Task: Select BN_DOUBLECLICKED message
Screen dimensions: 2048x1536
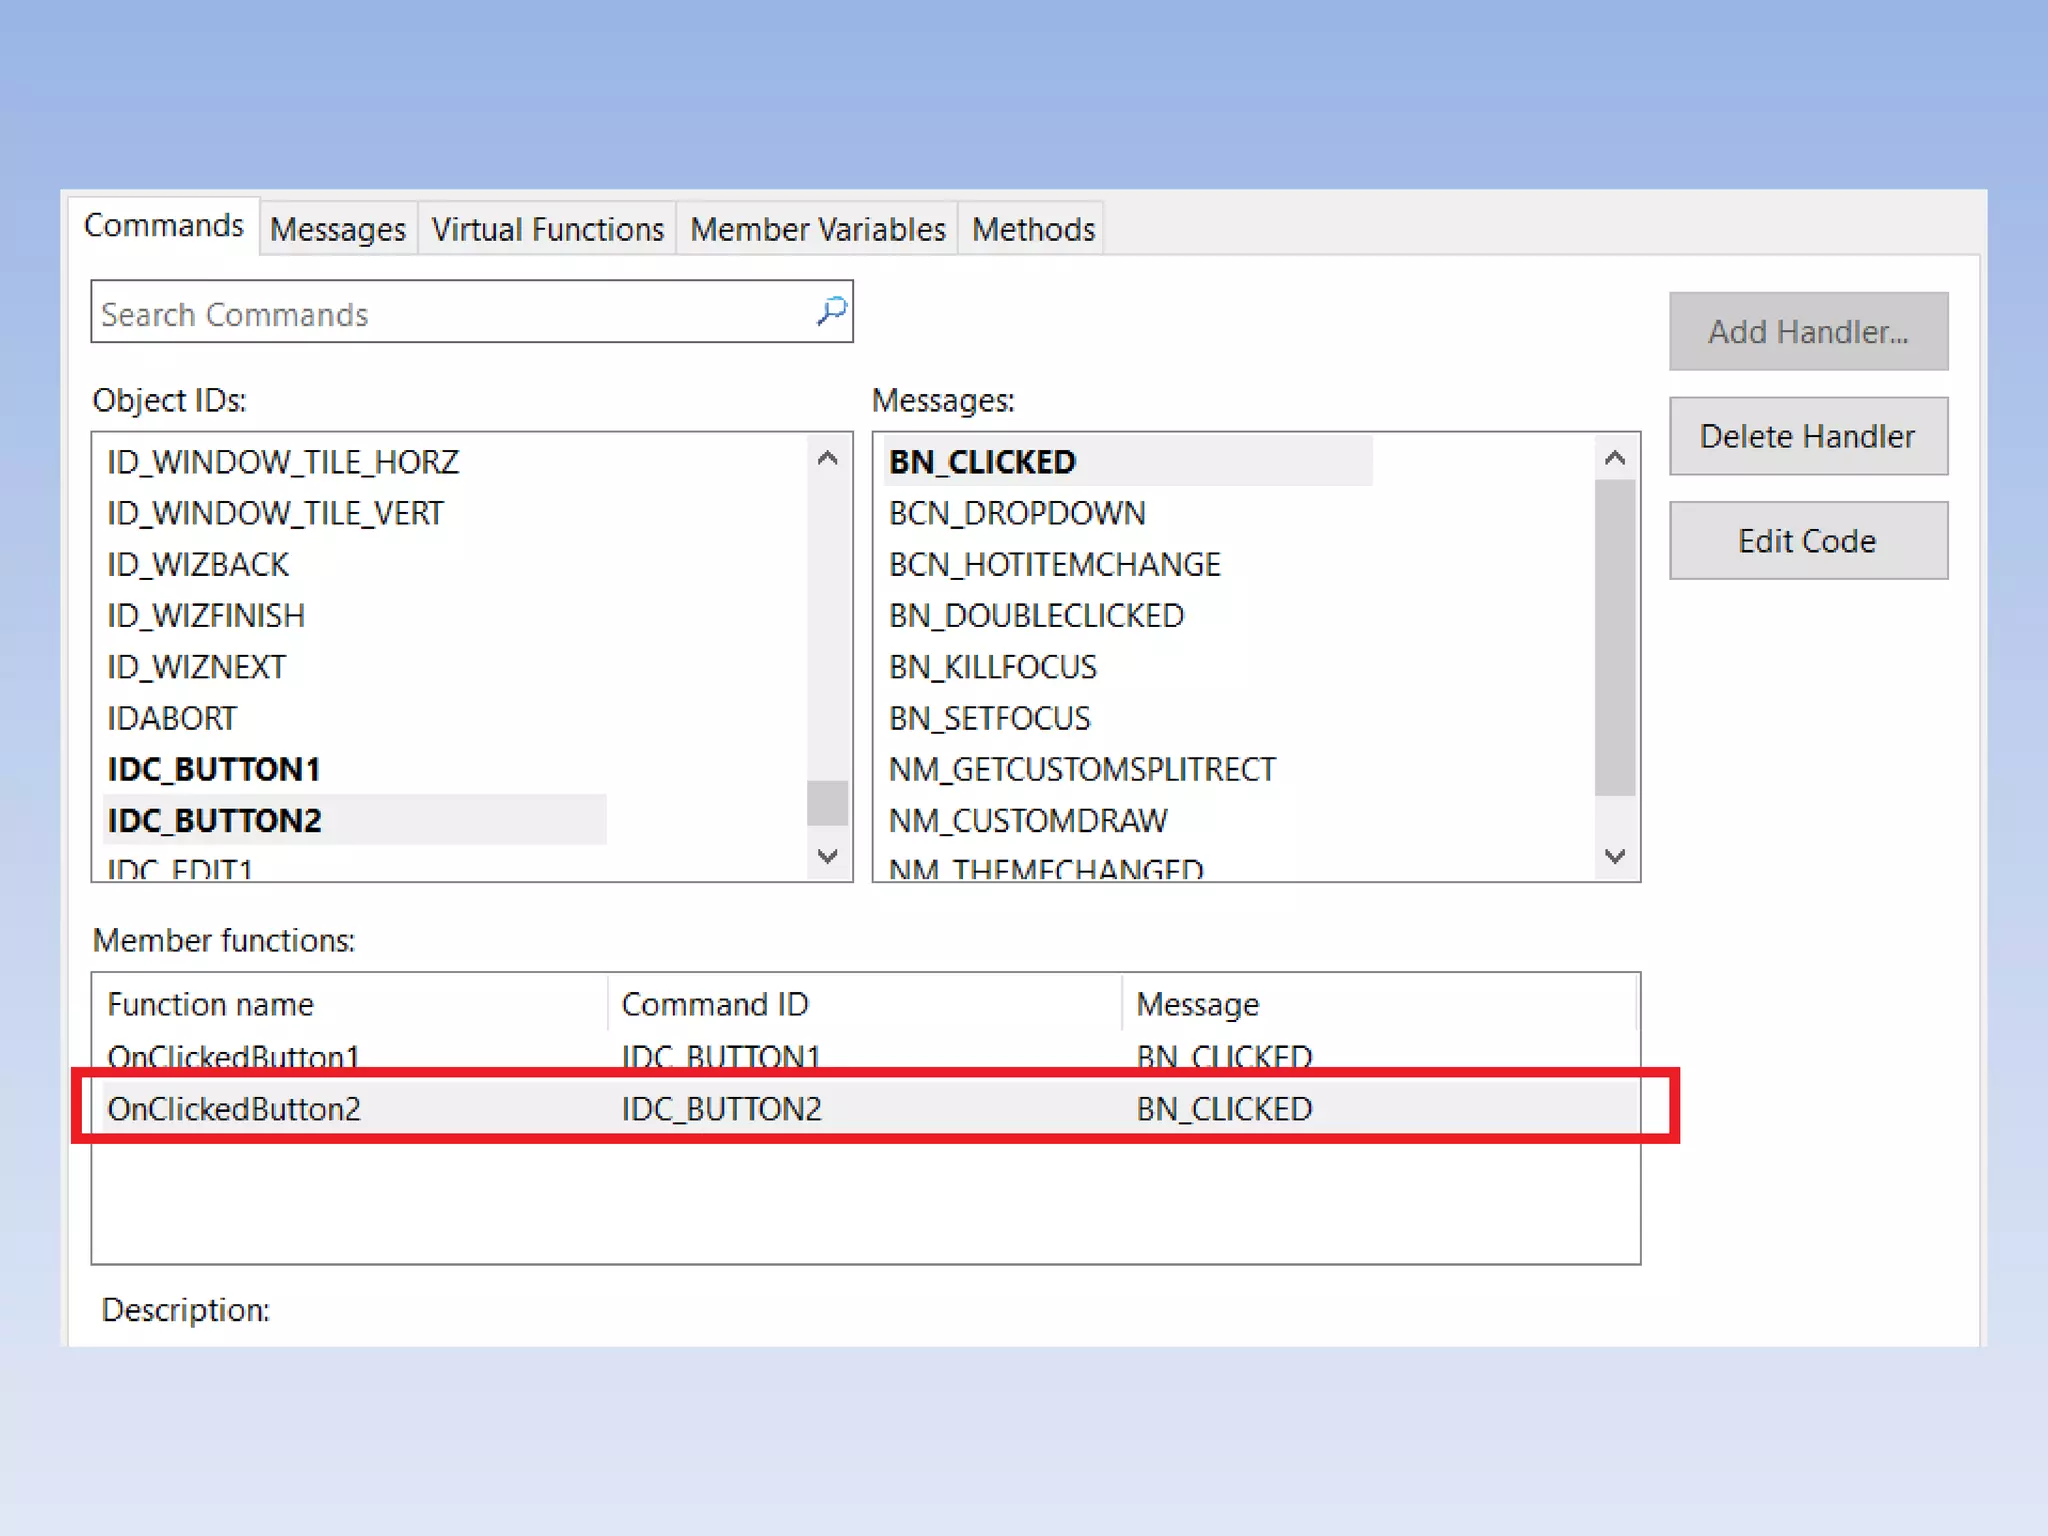Action: click(x=1036, y=615)
